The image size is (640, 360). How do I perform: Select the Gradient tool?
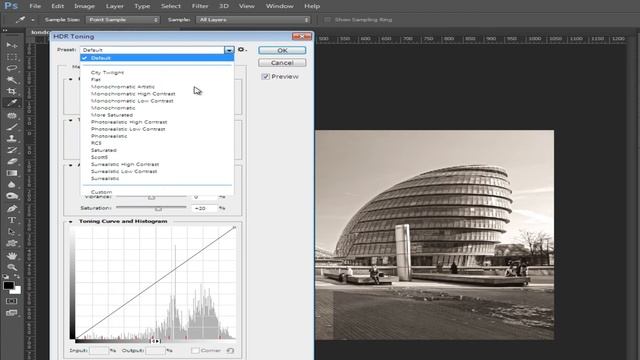[12, 173]
